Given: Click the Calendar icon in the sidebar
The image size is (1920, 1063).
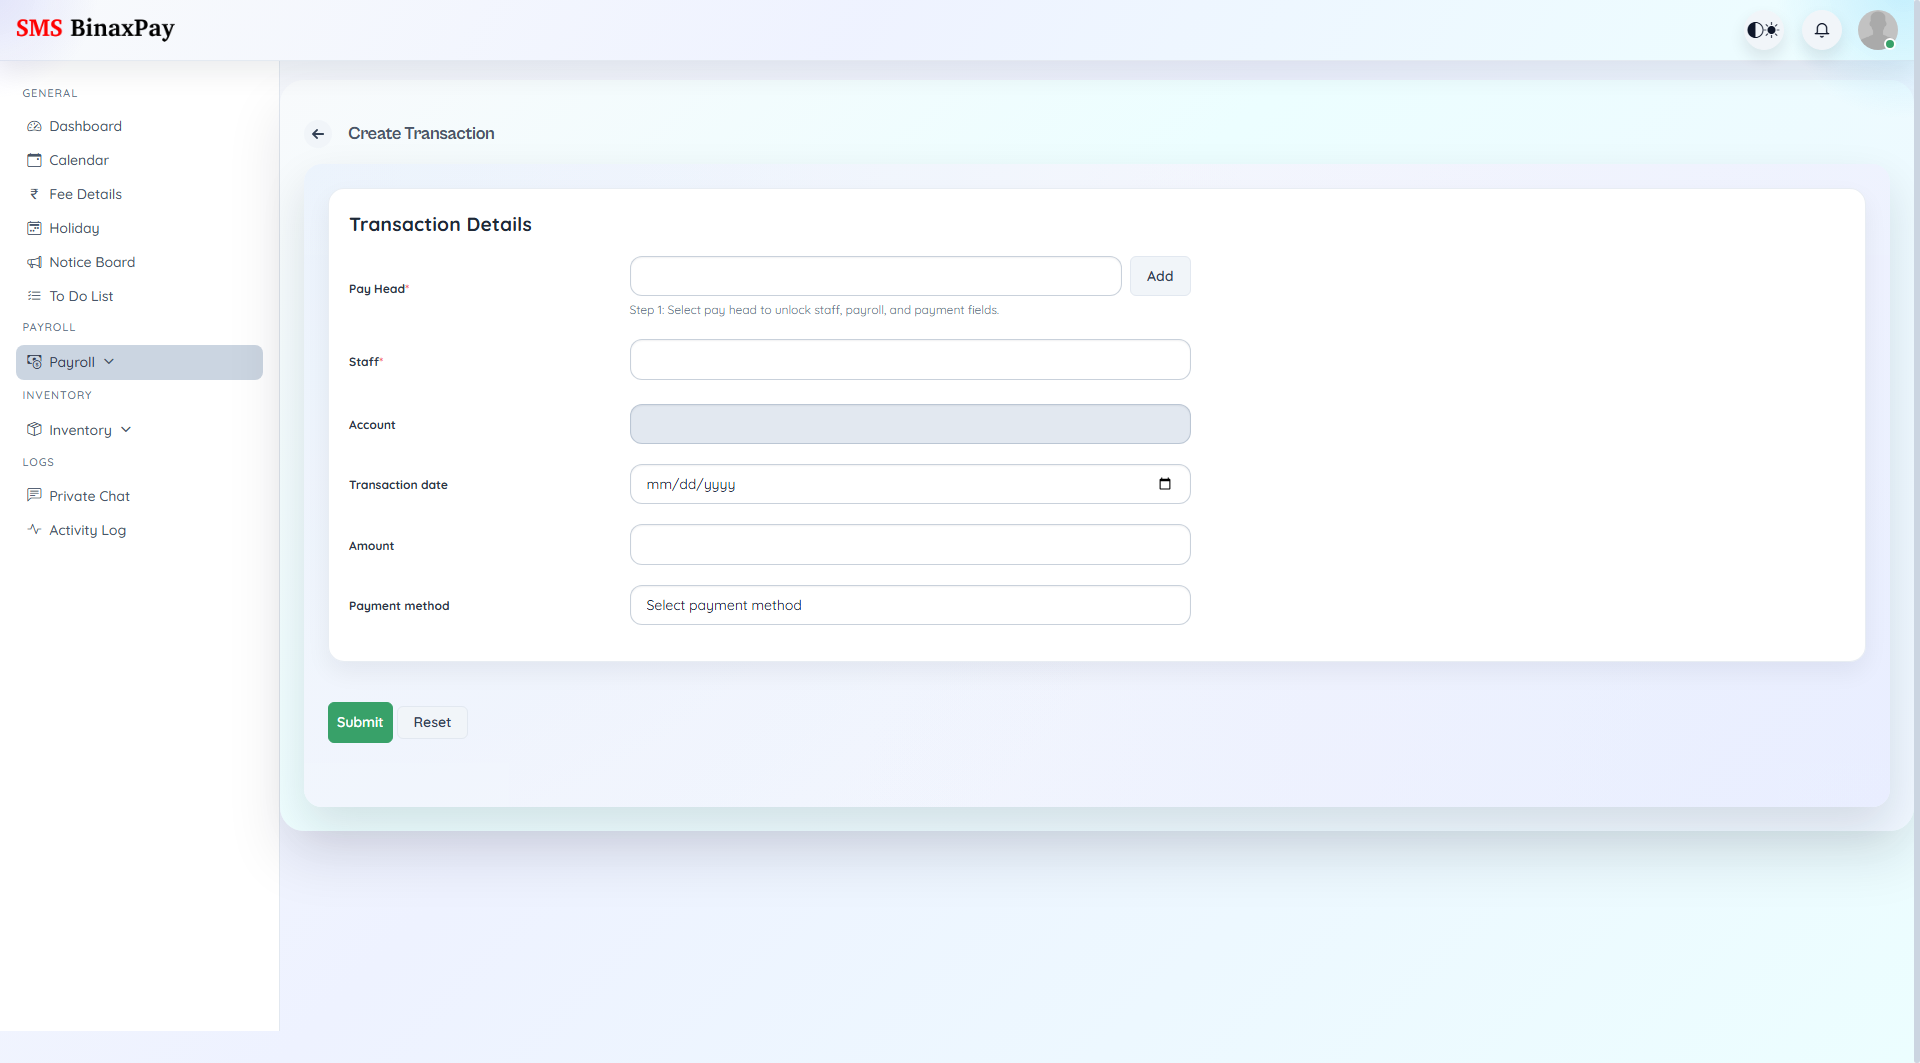Looking at the screenshot, I should pyautogui.click(x=34, y=160).
